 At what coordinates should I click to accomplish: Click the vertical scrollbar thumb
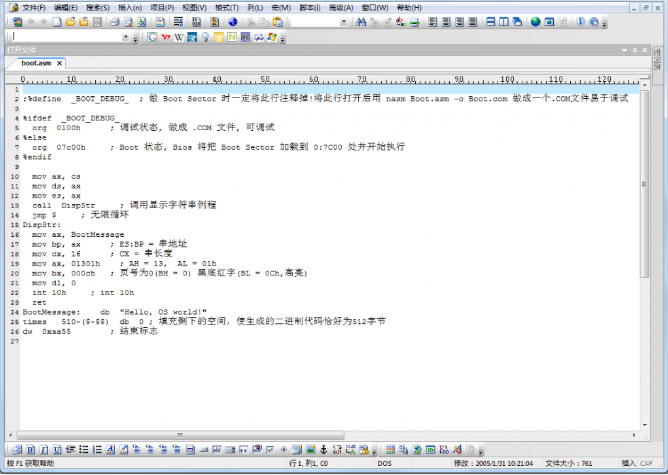pyautogui.click(x=644, y=184)
